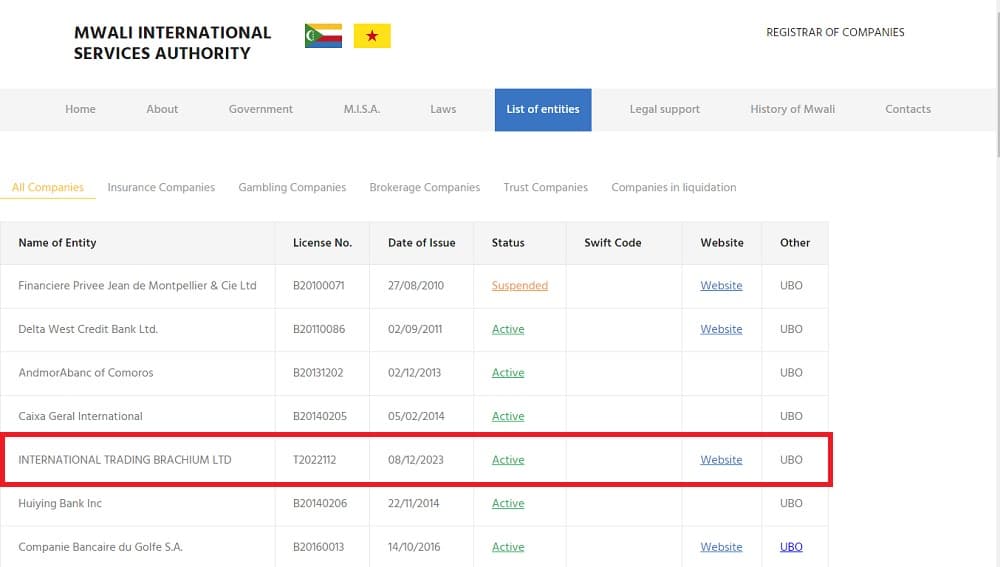Click UBO in the Huiying Bank Inc row
The height and width of the screenshot is (567, 1000).
(791, 503)
